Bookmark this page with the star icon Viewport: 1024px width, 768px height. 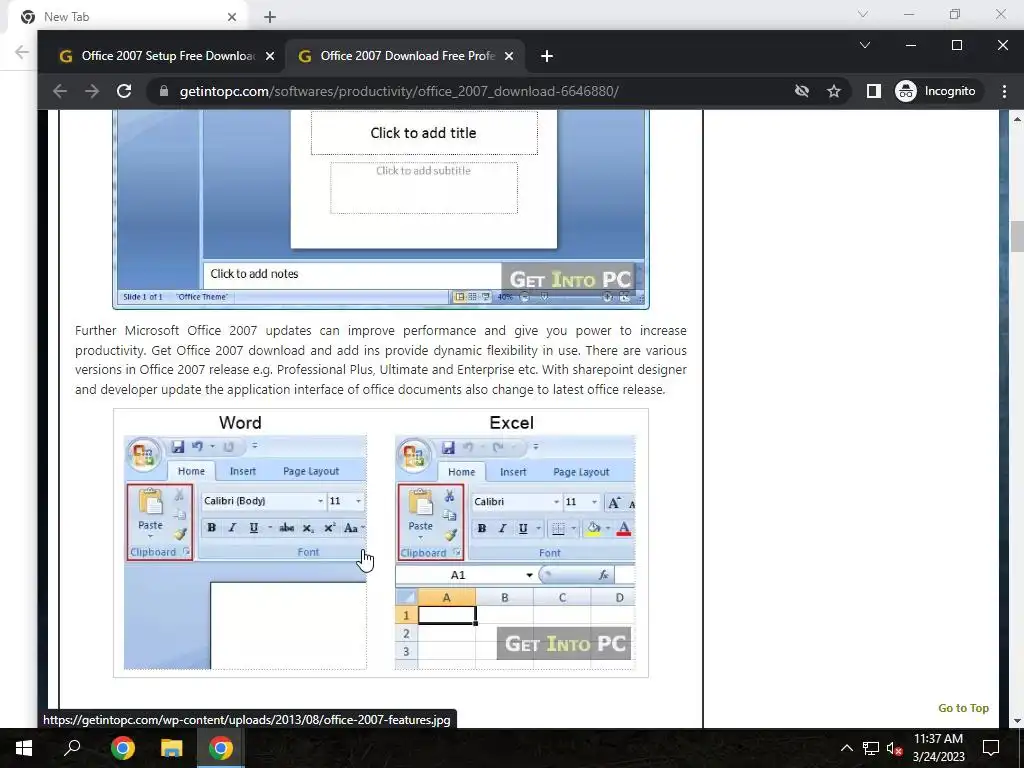coord(834,91)
